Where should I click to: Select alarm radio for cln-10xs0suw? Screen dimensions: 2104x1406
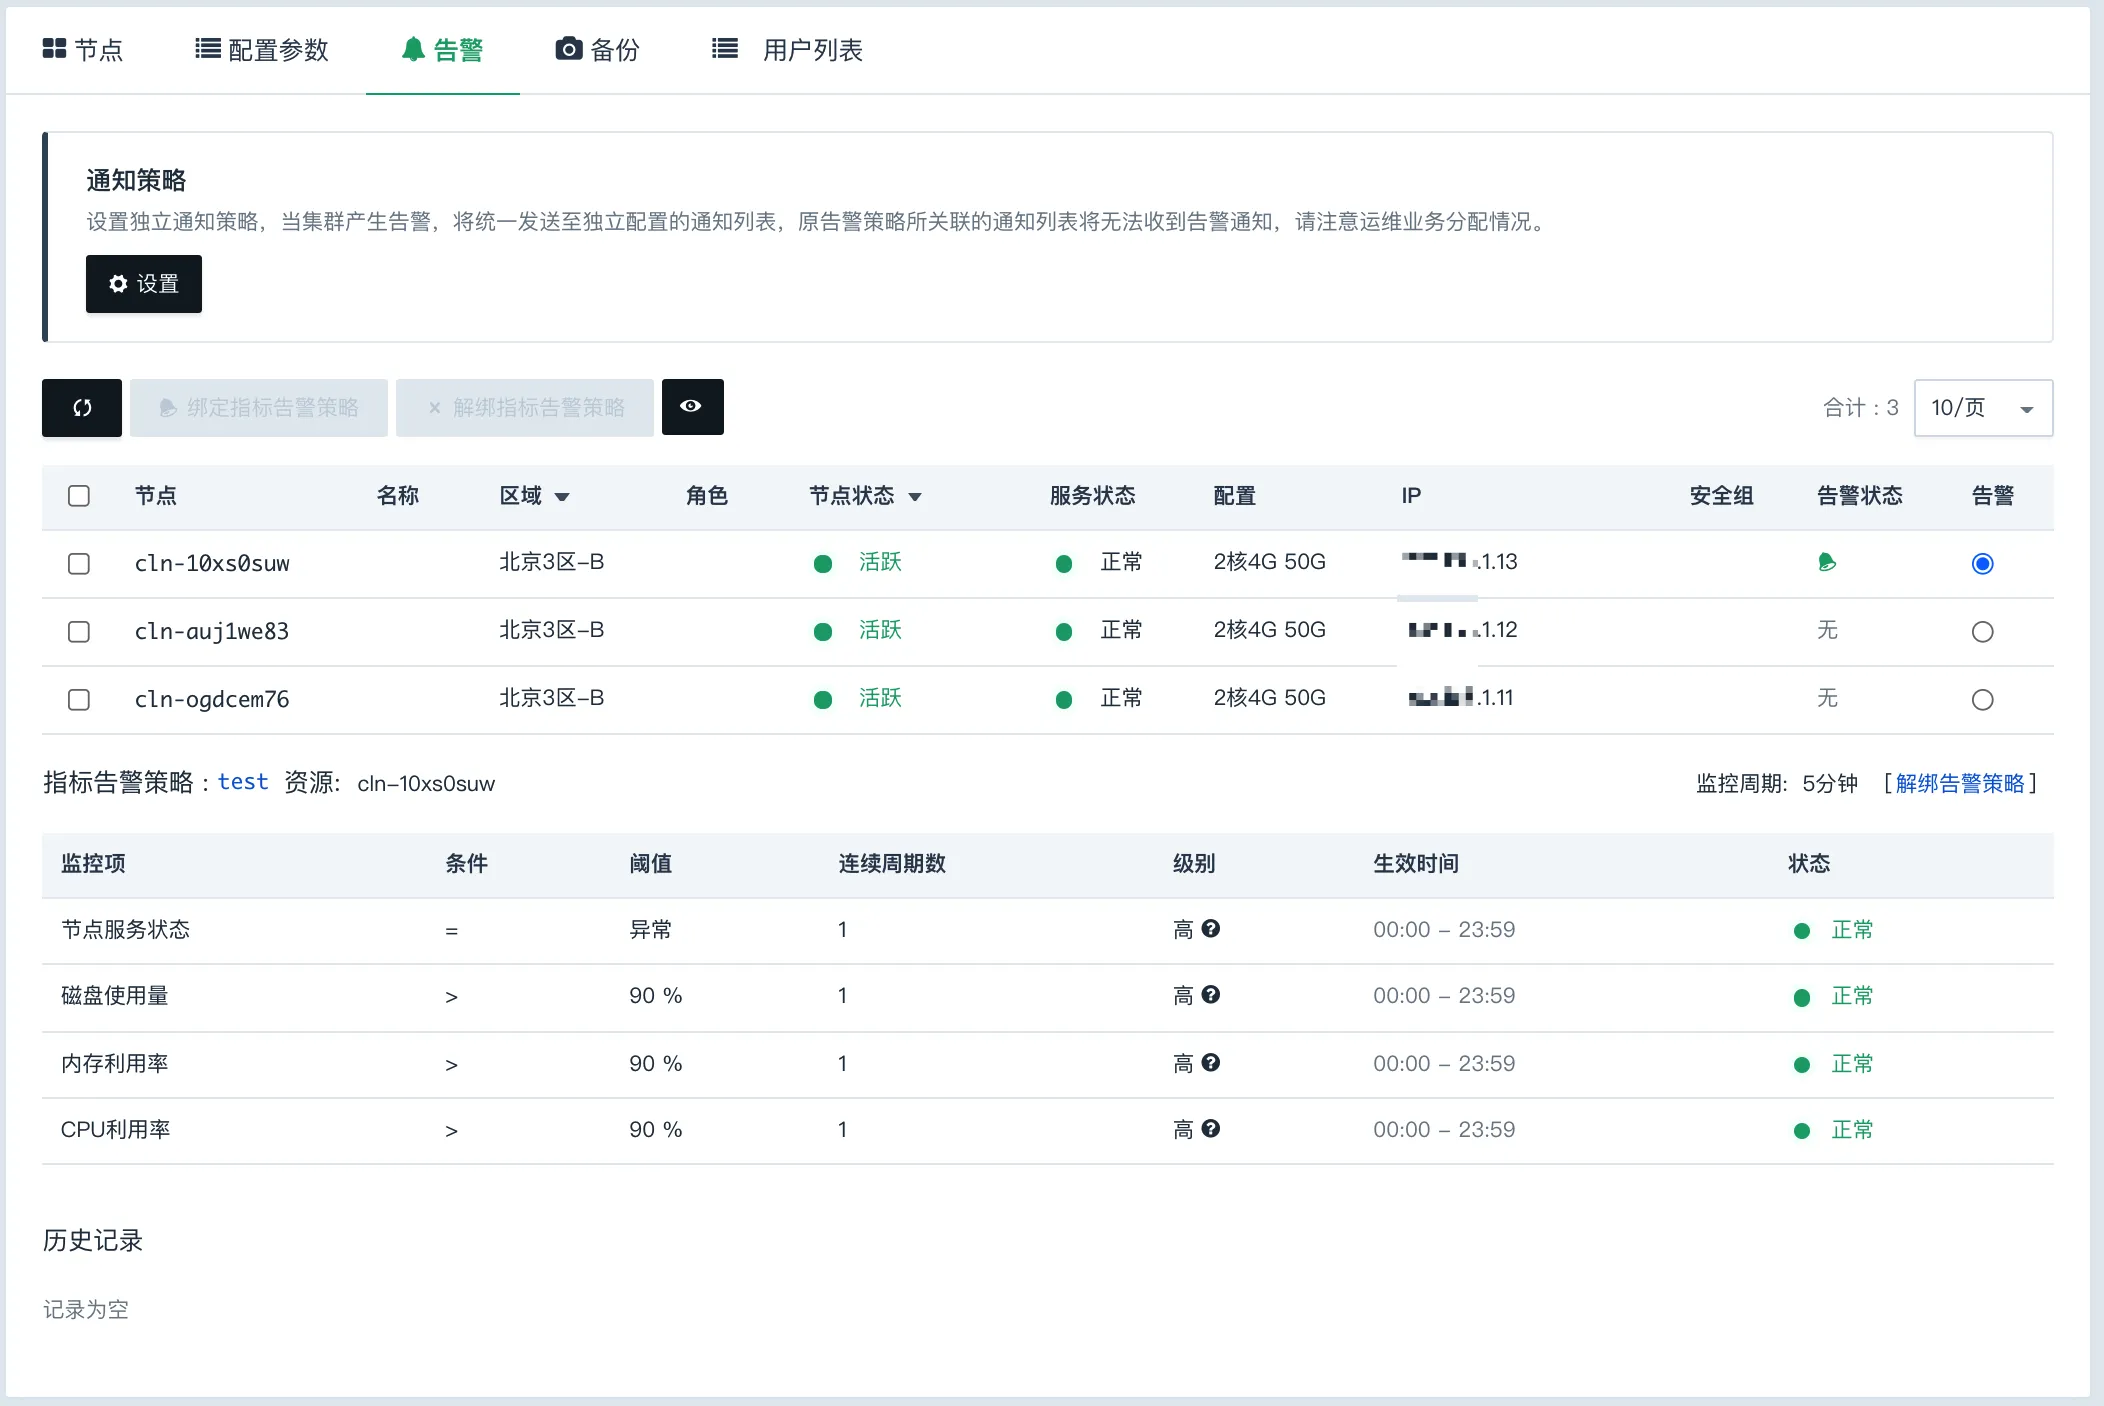pos(1982,564)
